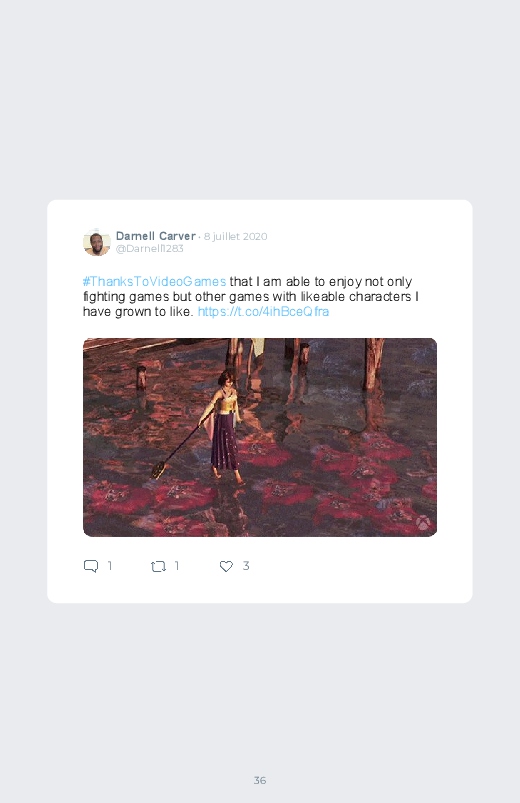This screenshot has width=520, height=803.
Task: Click the page number 36
Action: click(260, 780)
